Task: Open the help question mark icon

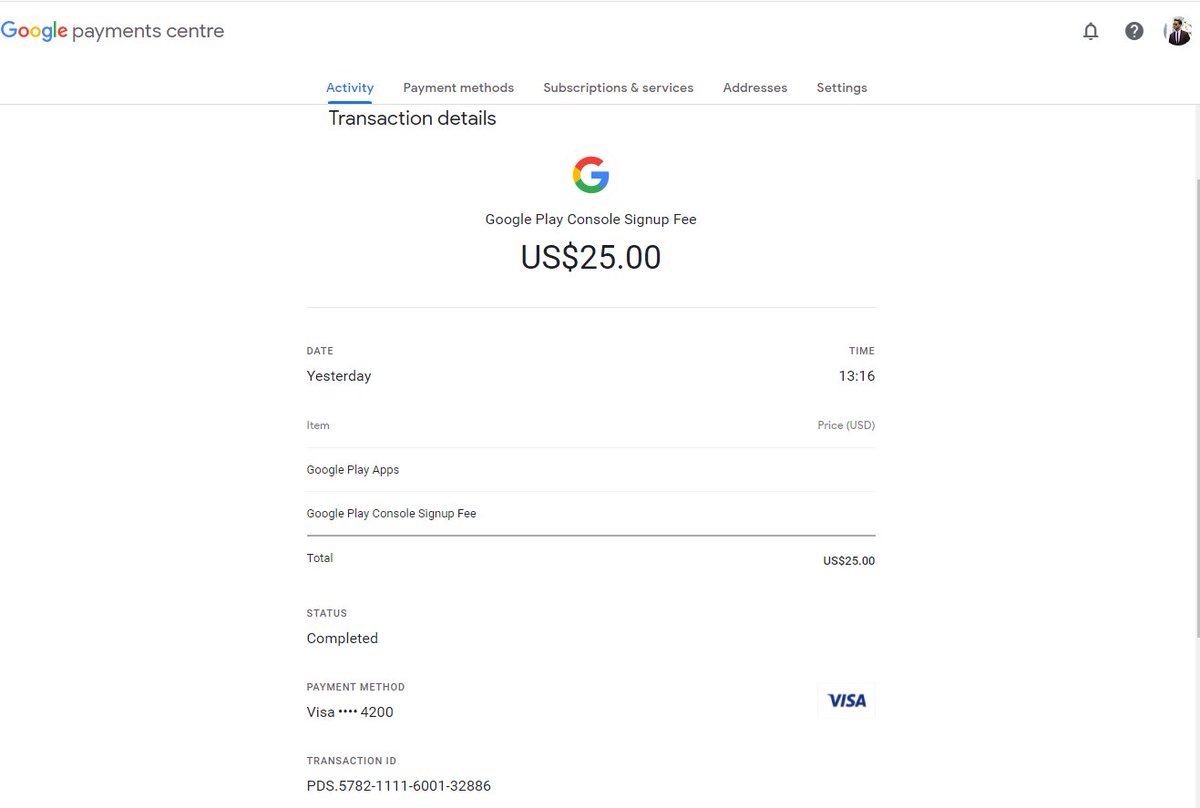Action: (1134, 31)
